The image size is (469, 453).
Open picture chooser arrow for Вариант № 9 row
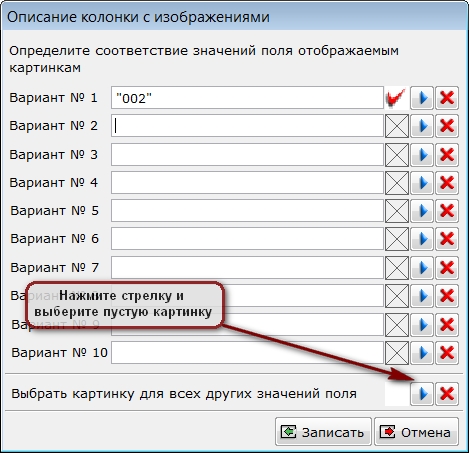point(422,325)
